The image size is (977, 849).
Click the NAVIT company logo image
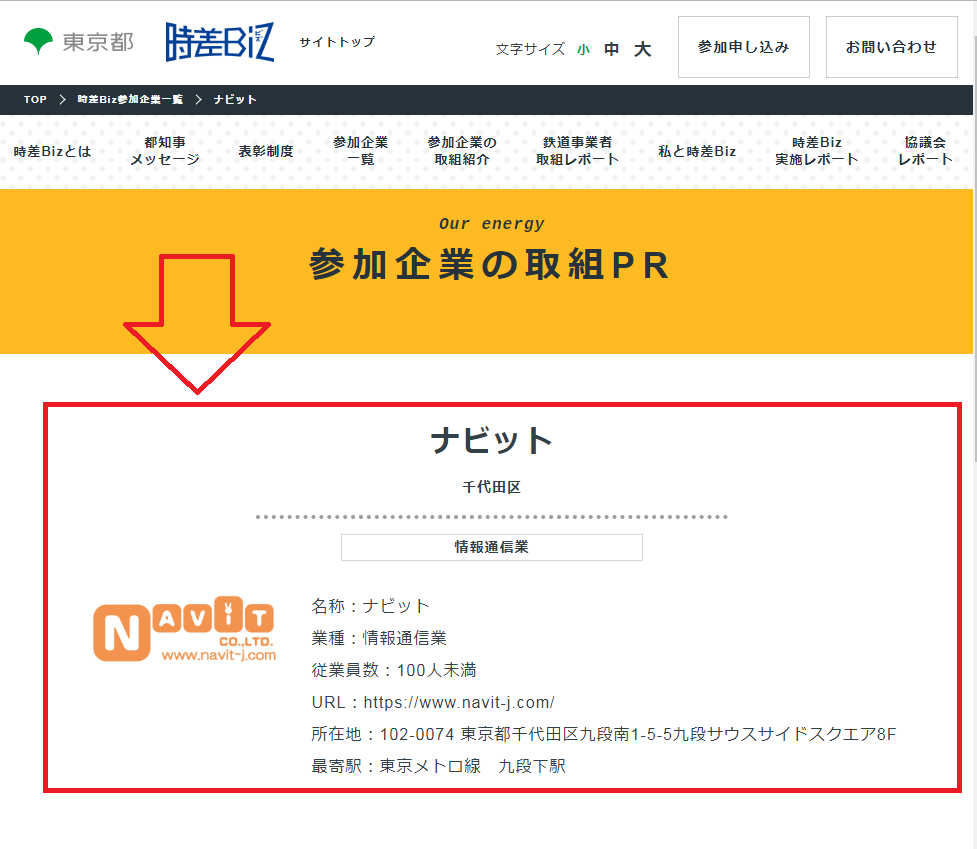click(184, 630)
